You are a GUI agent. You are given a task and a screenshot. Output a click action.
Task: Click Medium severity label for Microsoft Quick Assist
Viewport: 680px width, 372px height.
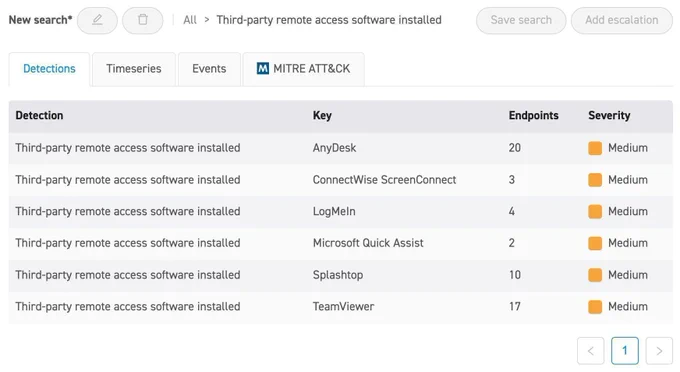tap(628, 243)
